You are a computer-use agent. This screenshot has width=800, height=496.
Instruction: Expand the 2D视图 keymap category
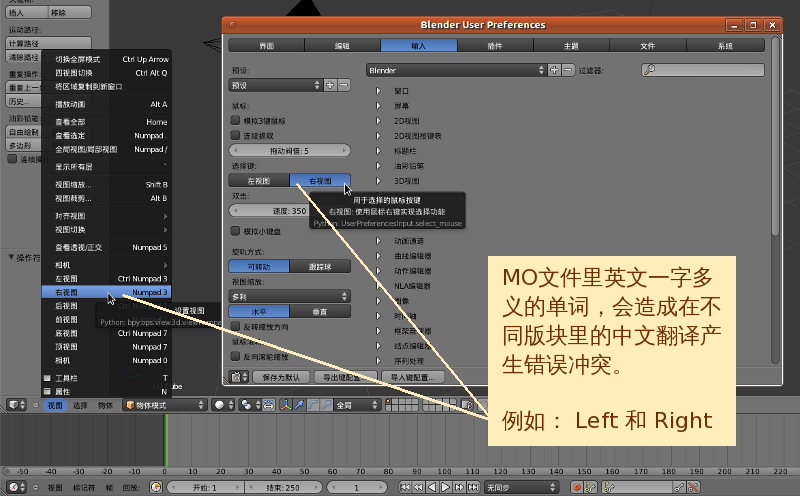(378, 121)
